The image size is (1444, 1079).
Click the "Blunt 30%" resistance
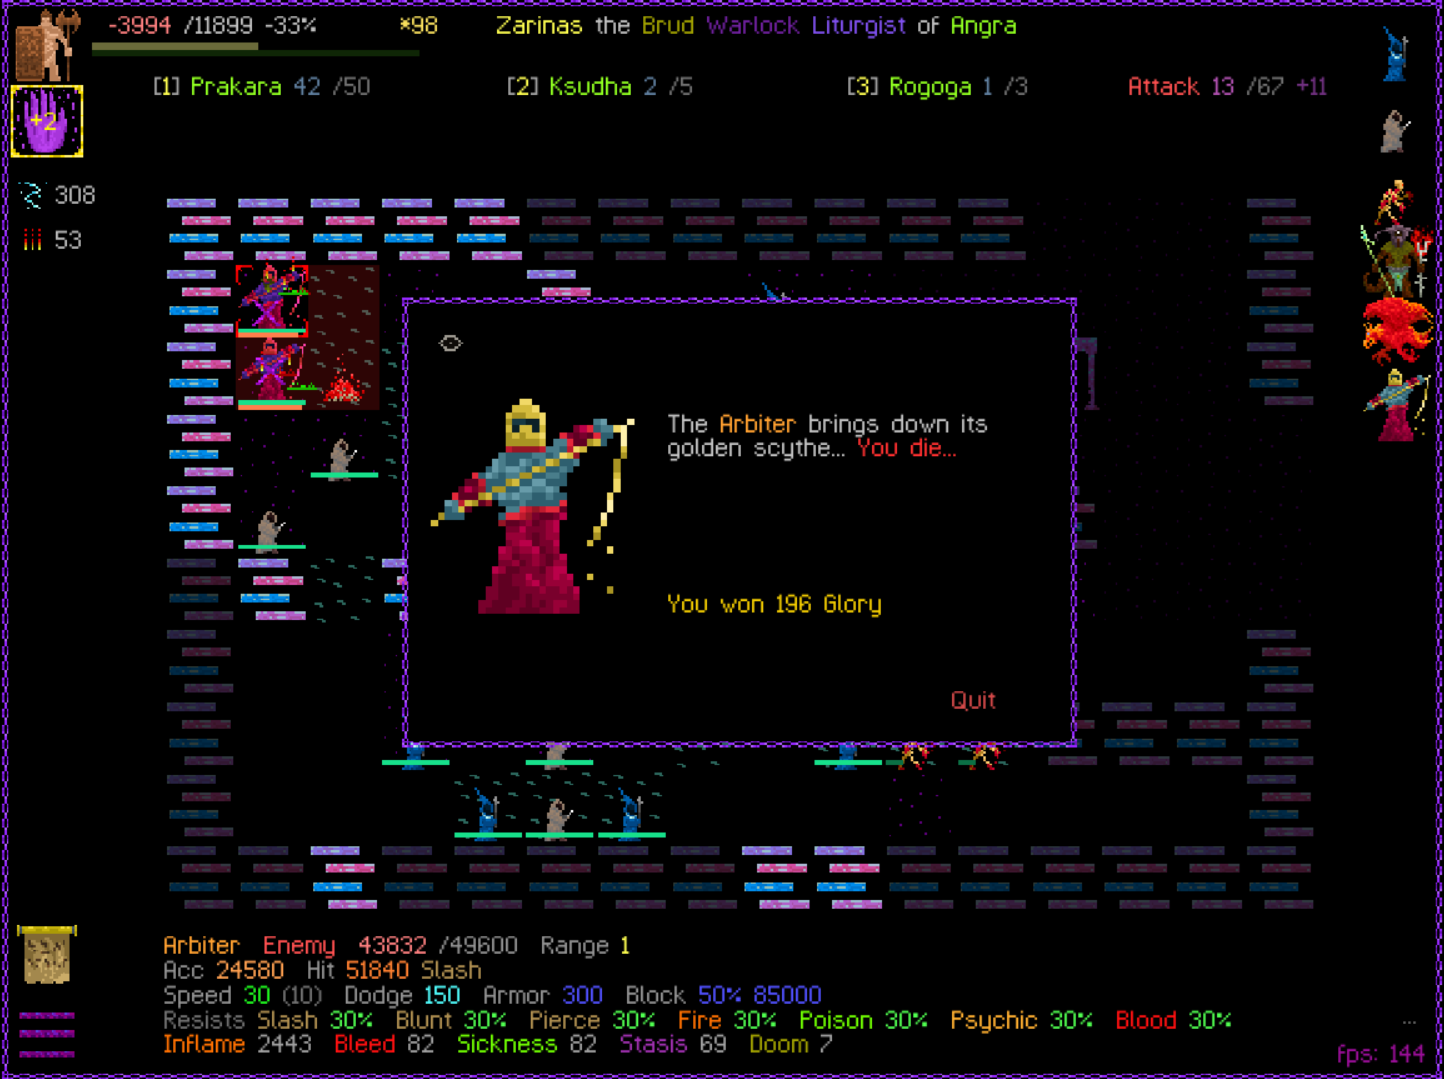coord(451,1020)
